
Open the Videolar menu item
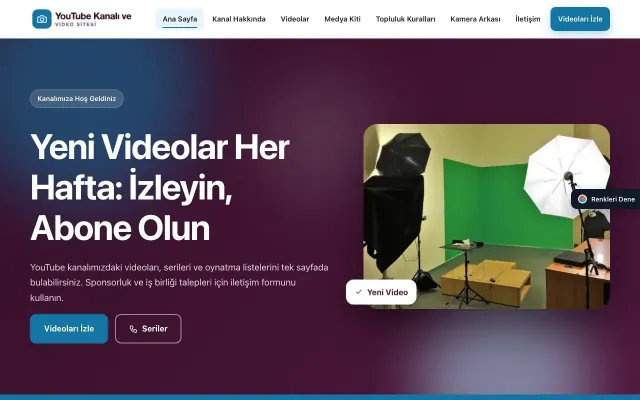click(295, 19)
